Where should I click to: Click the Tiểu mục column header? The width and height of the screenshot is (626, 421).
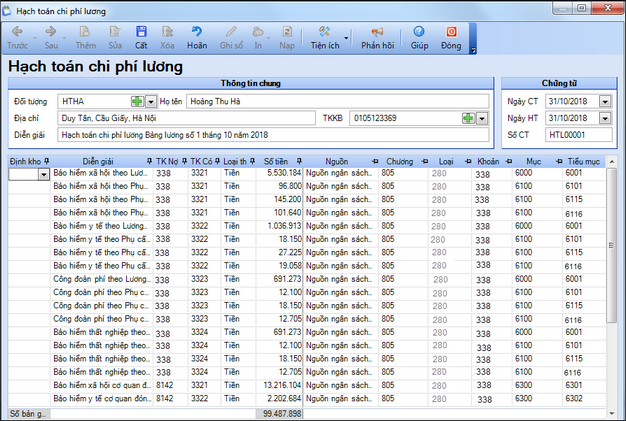583,161
